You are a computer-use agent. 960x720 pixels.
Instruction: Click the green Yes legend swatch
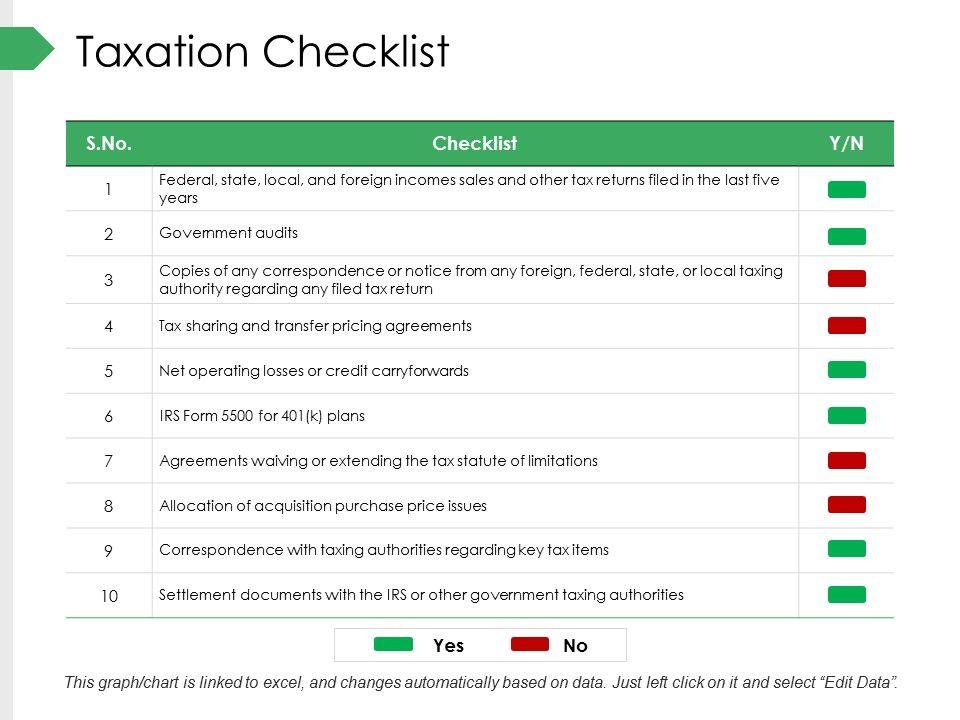click(393, 645)
